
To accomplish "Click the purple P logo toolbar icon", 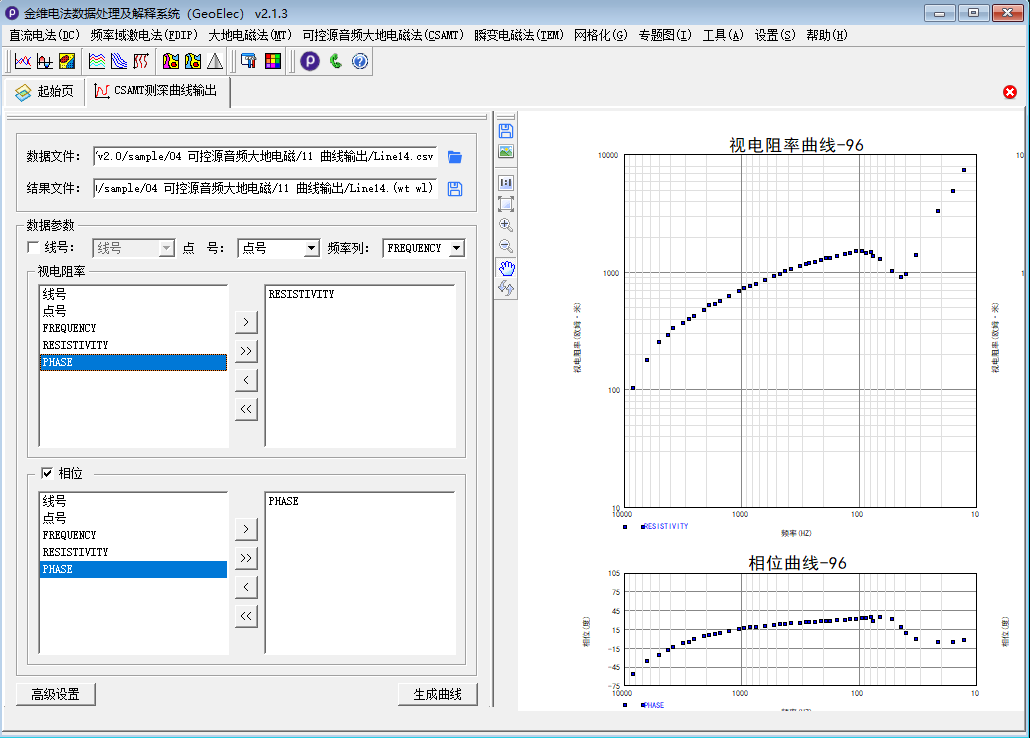I will tap(310, 62).
